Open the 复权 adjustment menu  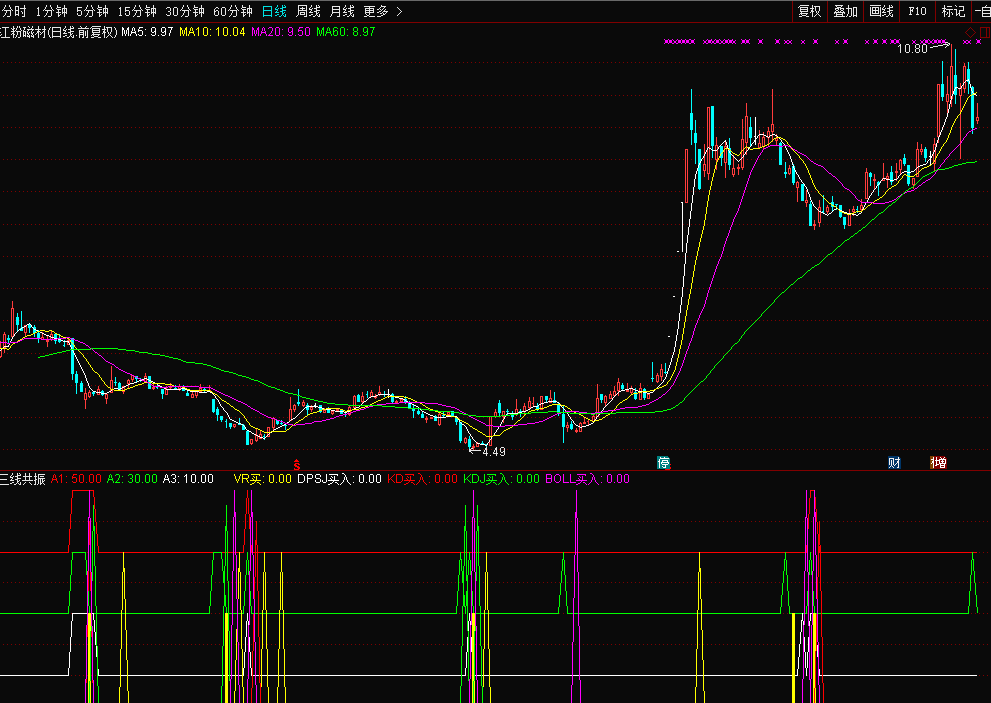[810, 11]
